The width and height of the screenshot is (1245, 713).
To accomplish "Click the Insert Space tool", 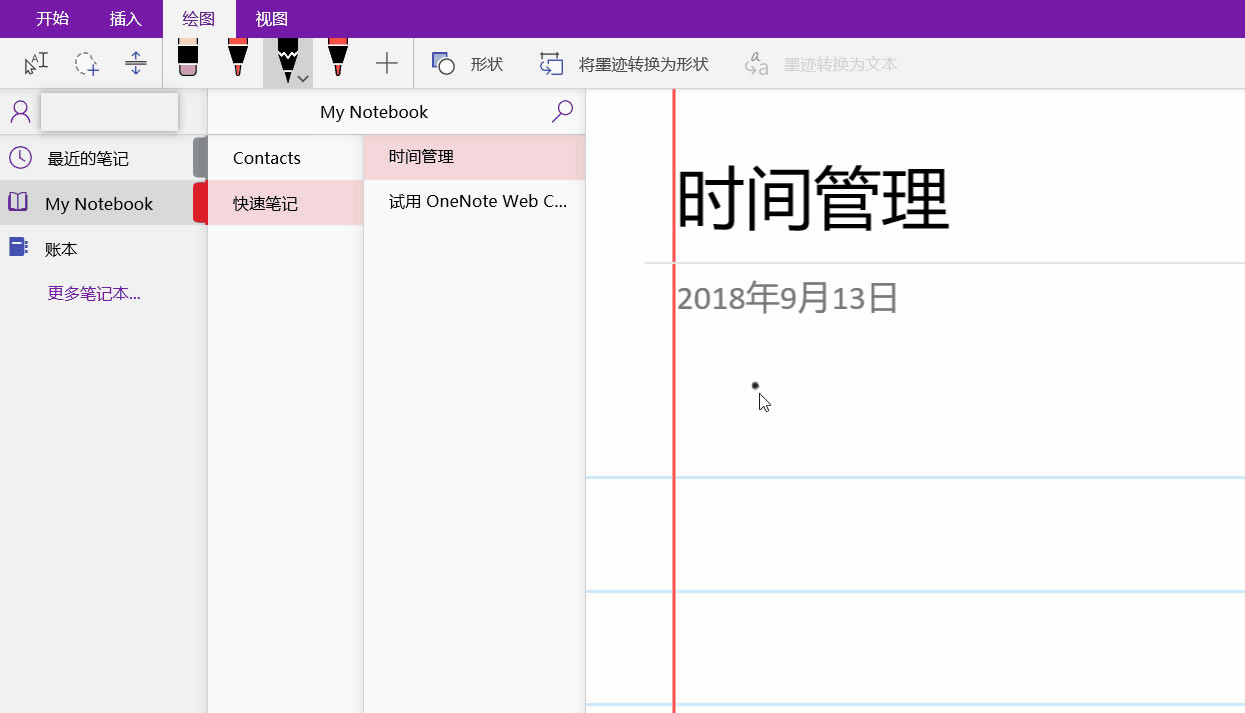I will 136,62.
